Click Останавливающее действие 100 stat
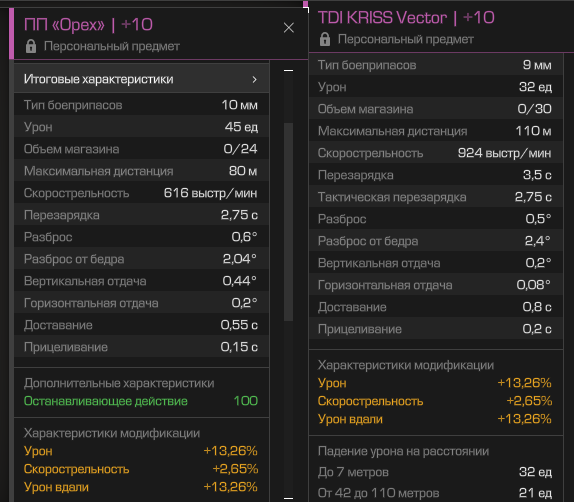 (x=141, y=401)
